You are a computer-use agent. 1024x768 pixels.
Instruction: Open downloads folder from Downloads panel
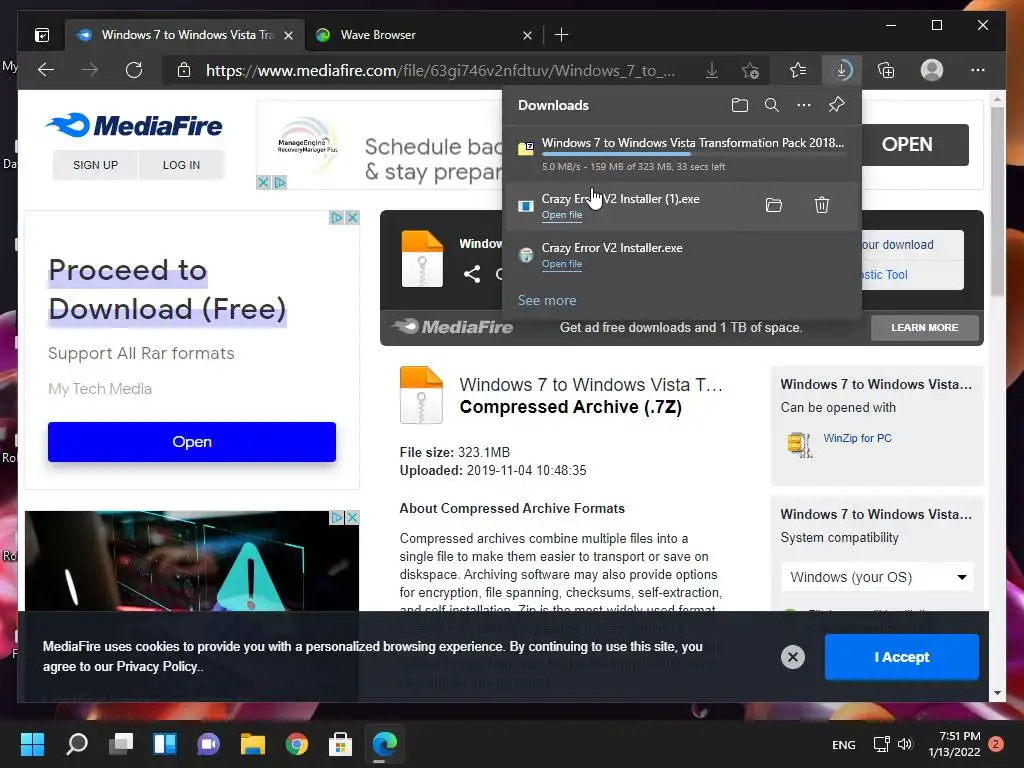pyautogui.click(x=739, y=105)
